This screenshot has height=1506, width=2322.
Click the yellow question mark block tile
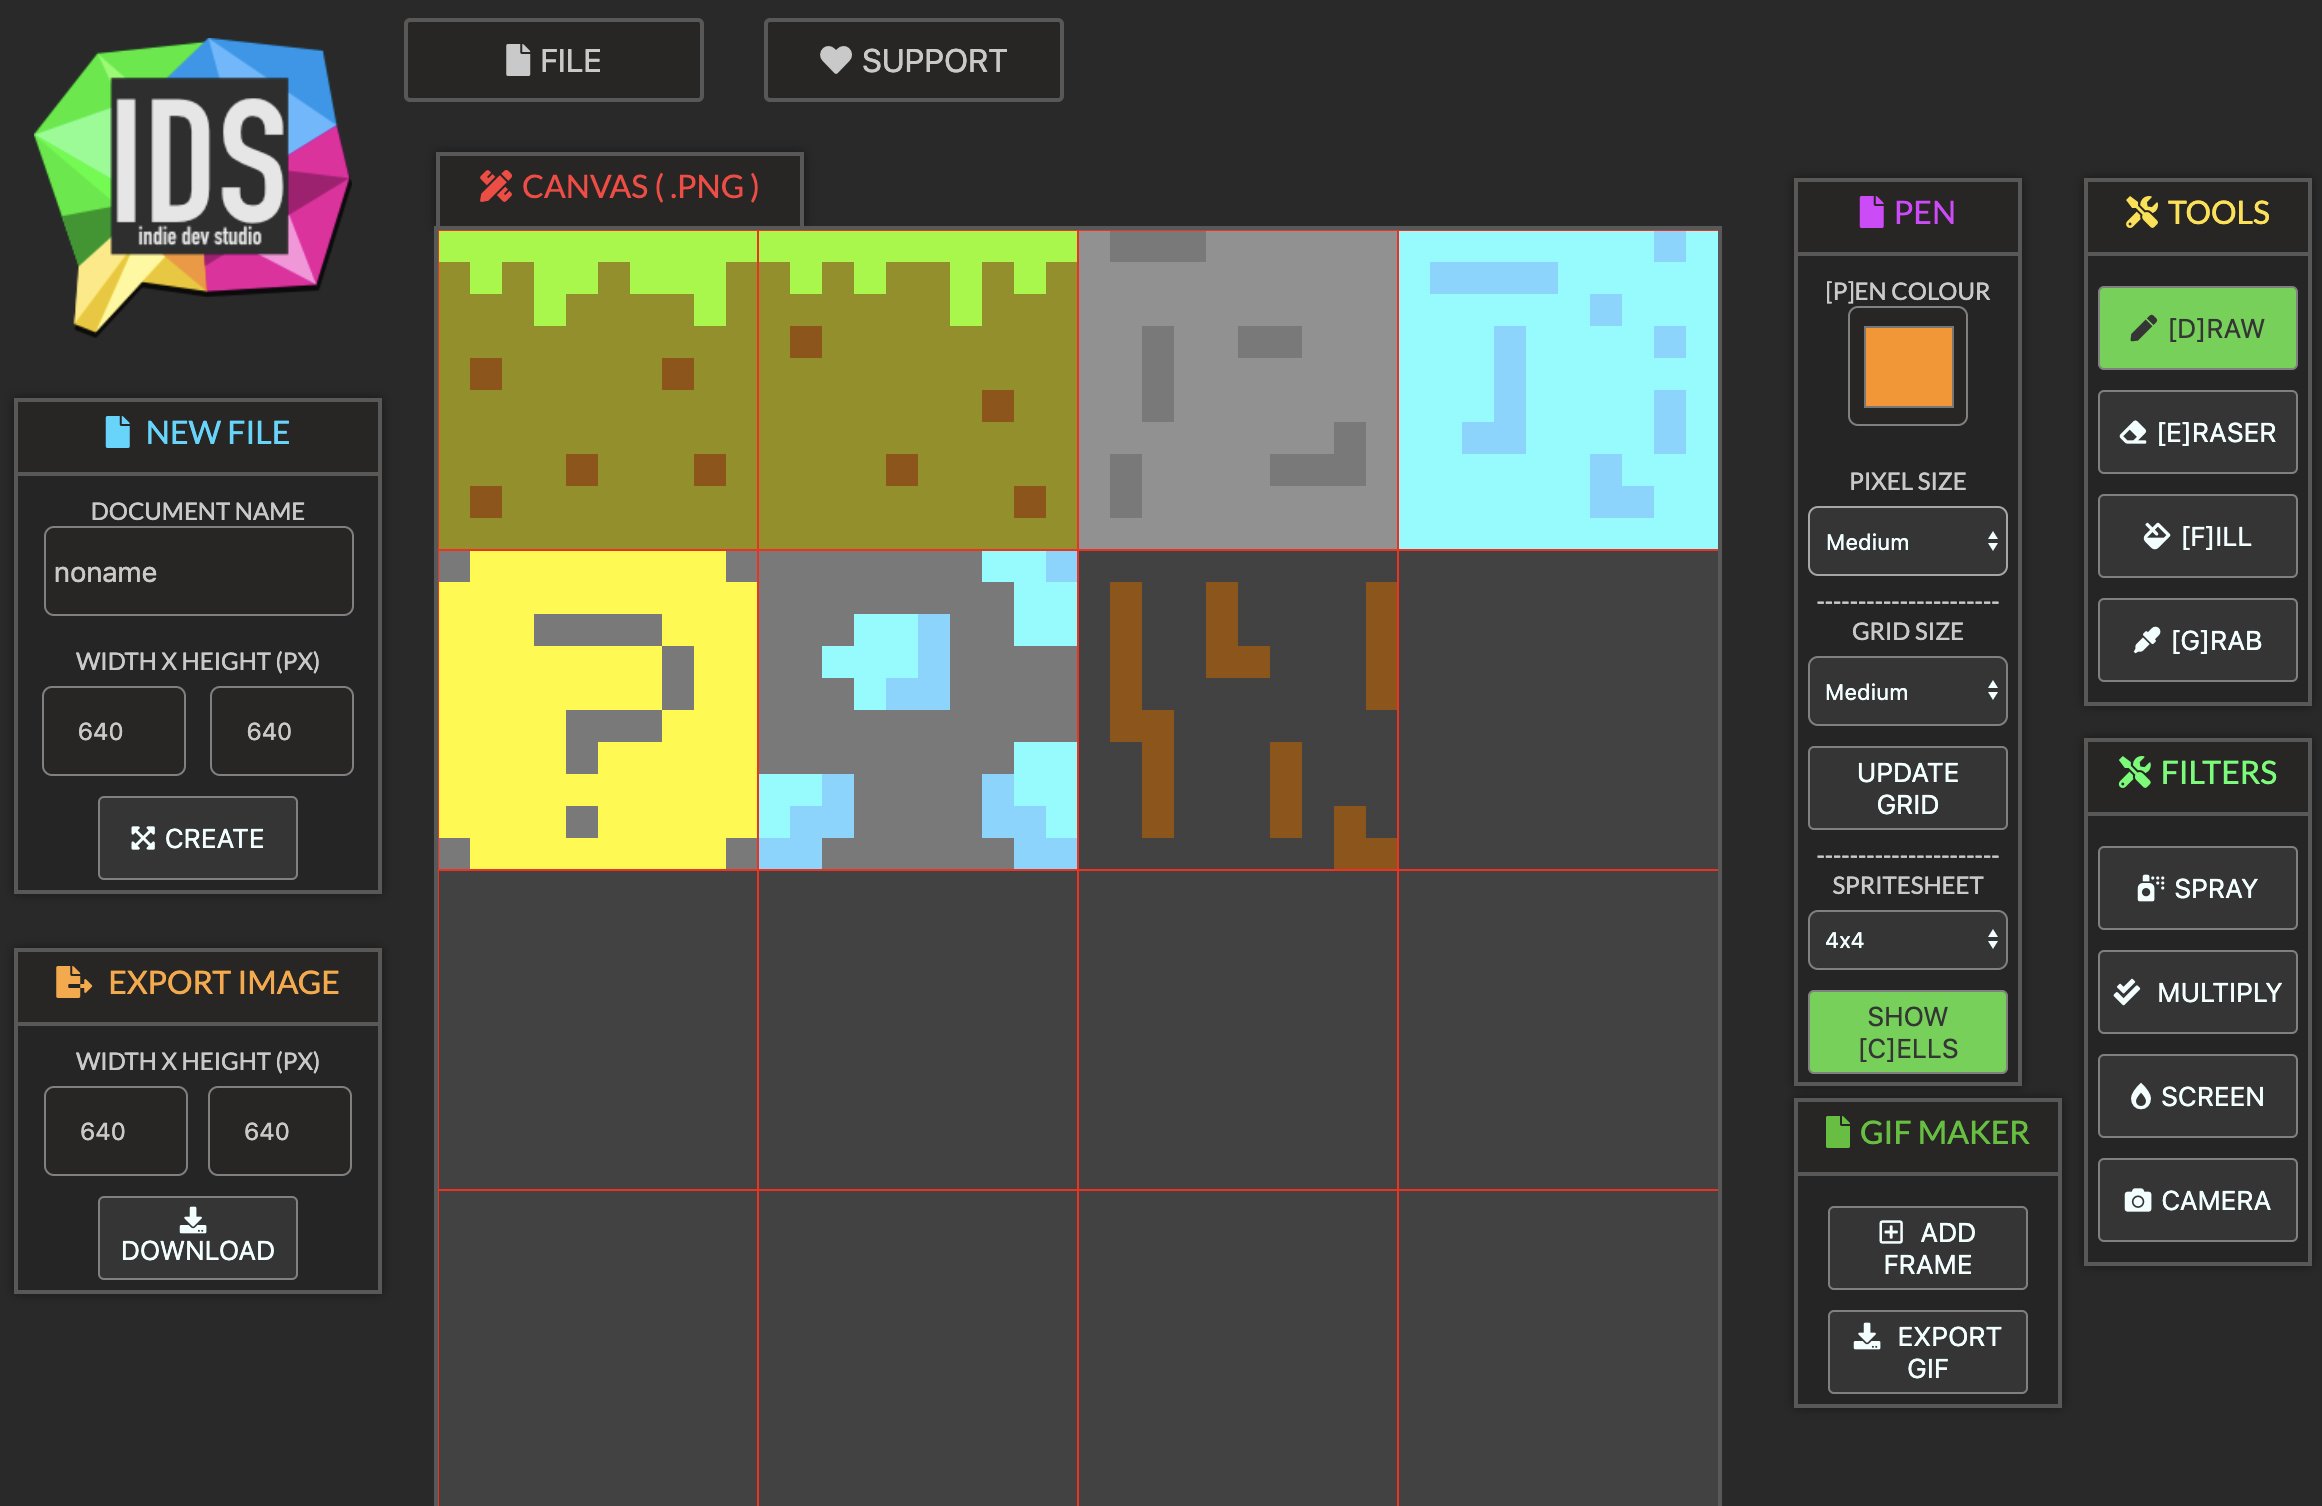(598, 710)
